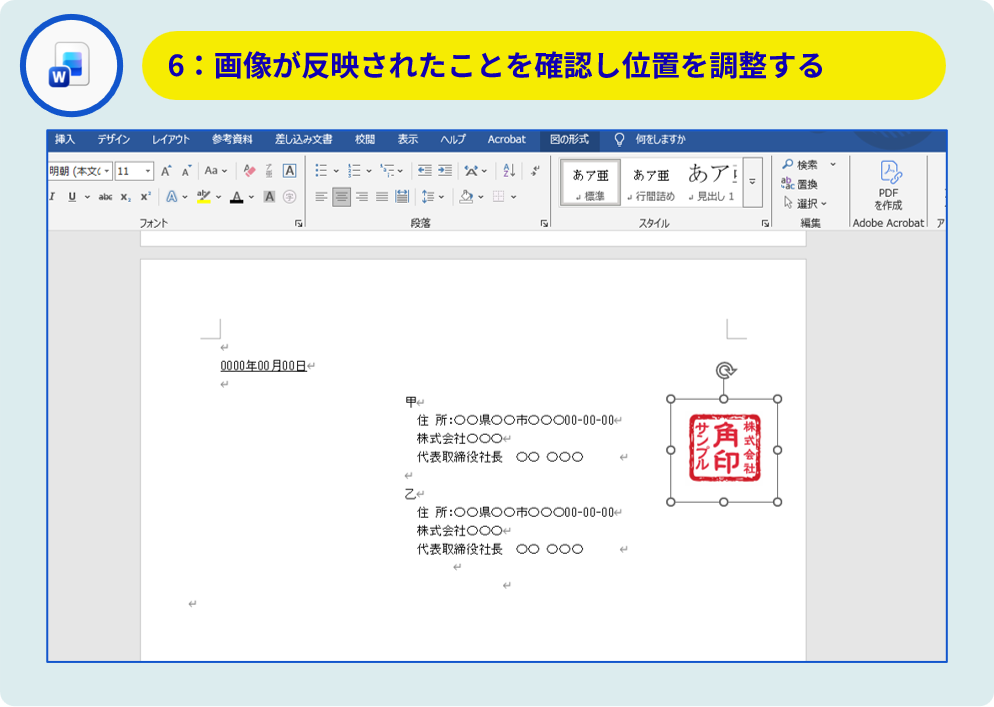The height and width of the screenshot is (707, 994).
Task: Click the clear formatting eraser icon
Action: point(249,171)
